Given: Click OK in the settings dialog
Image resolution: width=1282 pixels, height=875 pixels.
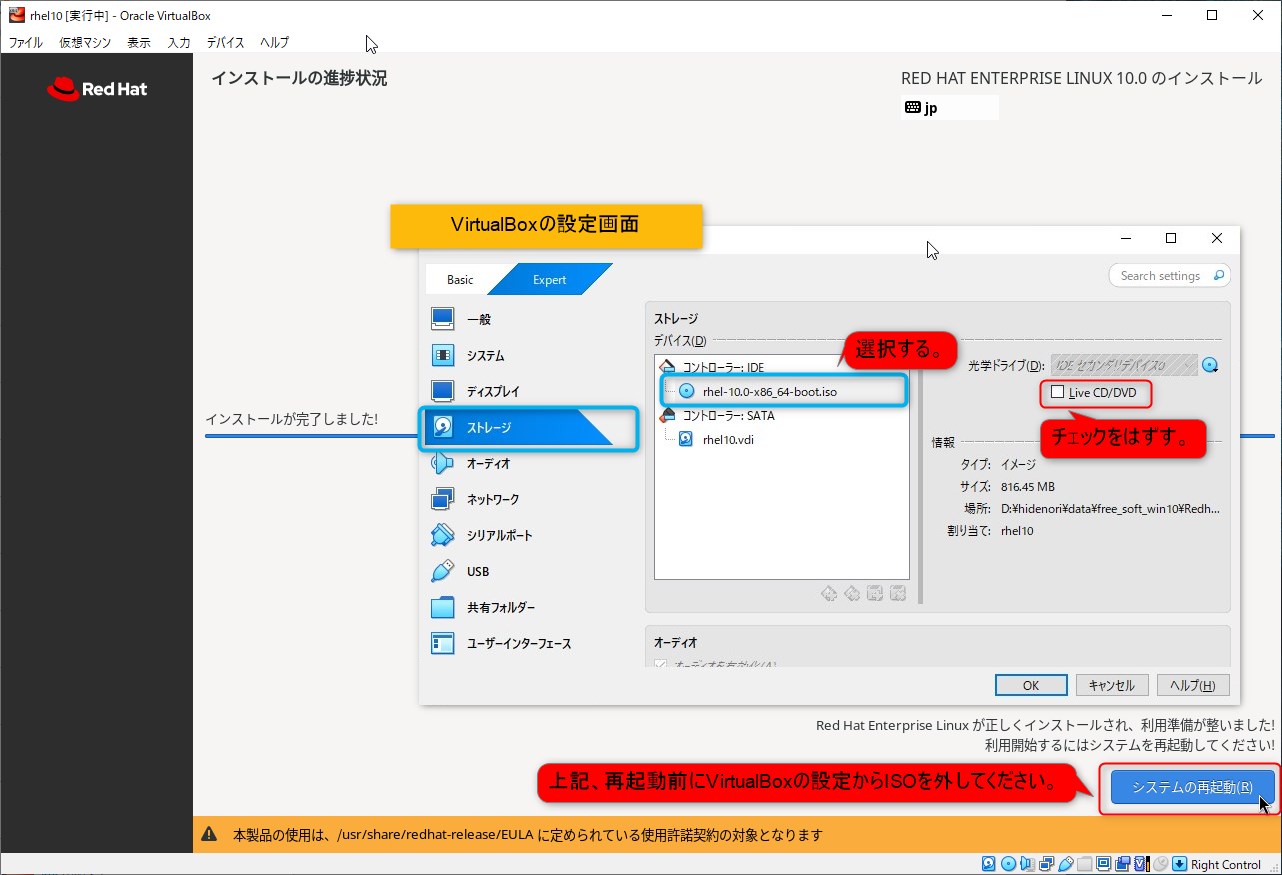Looking at the screenshot, I should (x=1030, y=685).
